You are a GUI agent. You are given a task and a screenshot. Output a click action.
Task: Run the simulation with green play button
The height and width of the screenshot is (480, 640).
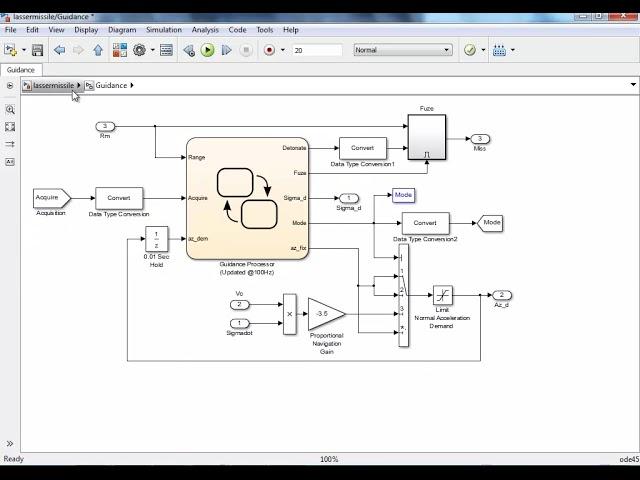tap(207, 50)
